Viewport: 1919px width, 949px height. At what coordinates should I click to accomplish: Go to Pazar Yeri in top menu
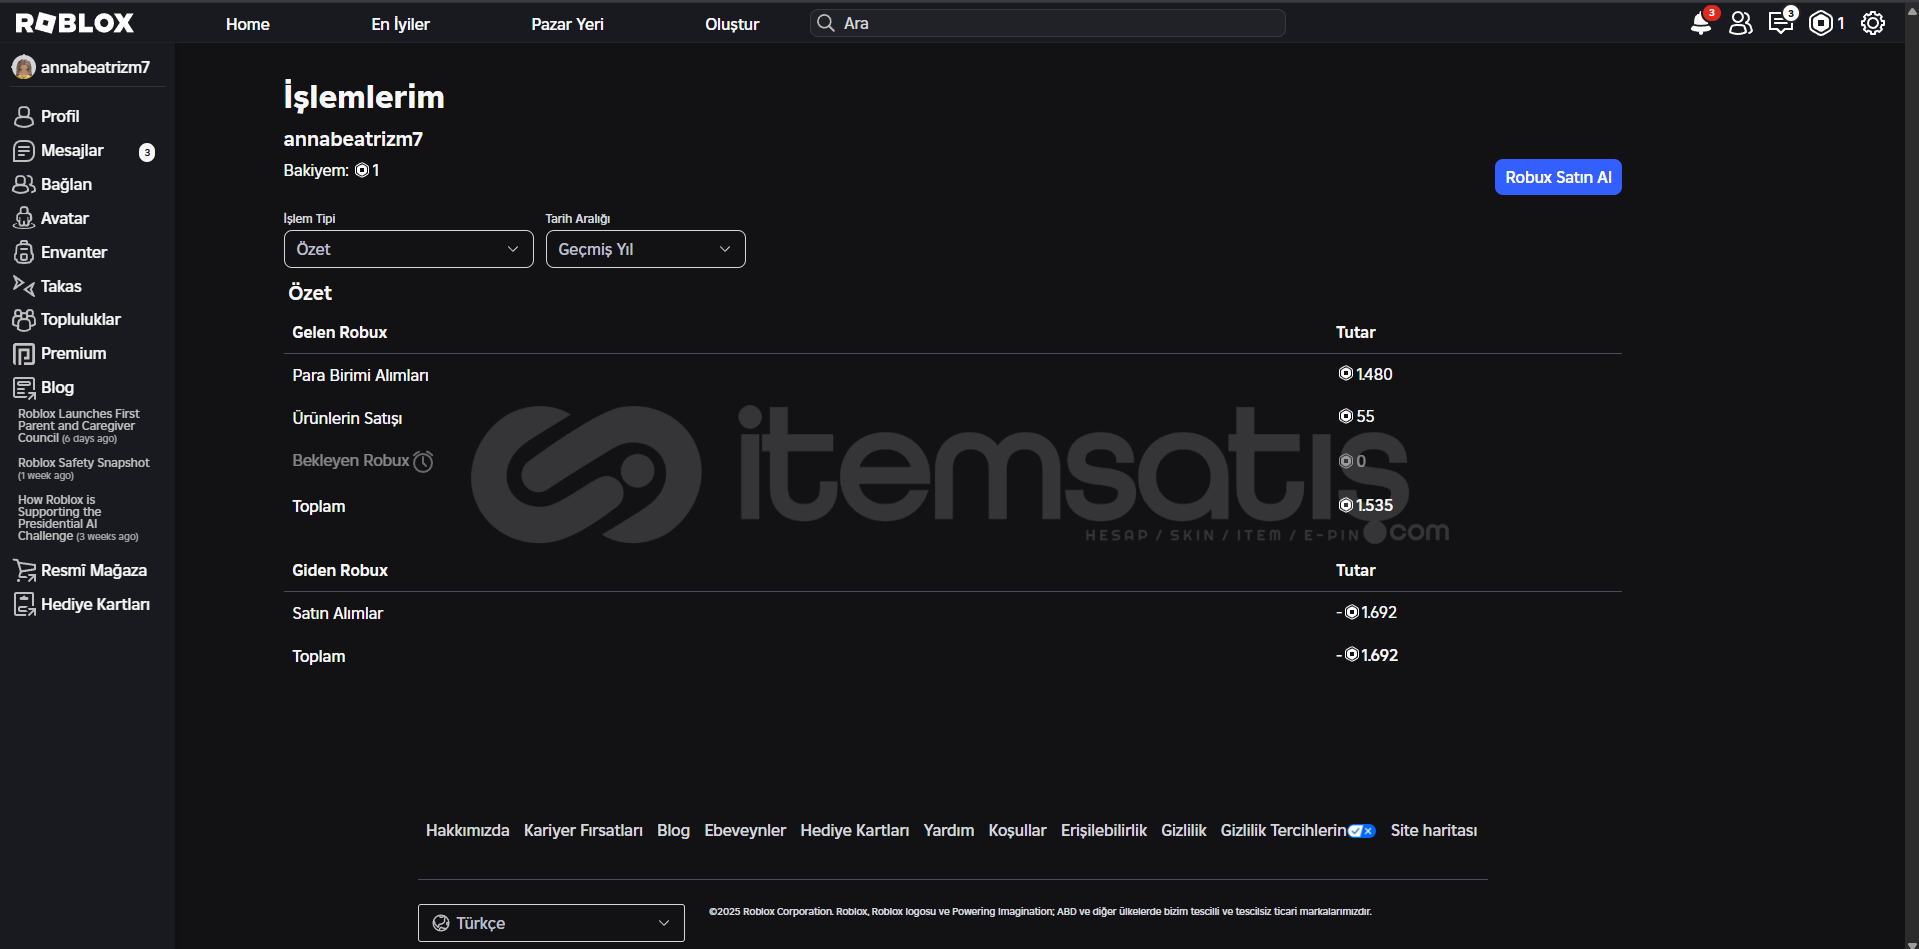567,24
